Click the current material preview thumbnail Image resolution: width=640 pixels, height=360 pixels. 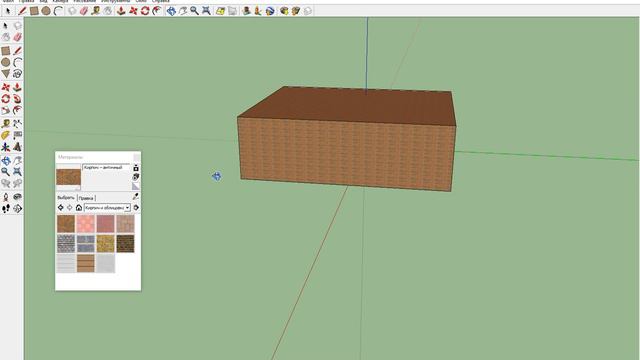pyautogui.click(x=68, y=178)
